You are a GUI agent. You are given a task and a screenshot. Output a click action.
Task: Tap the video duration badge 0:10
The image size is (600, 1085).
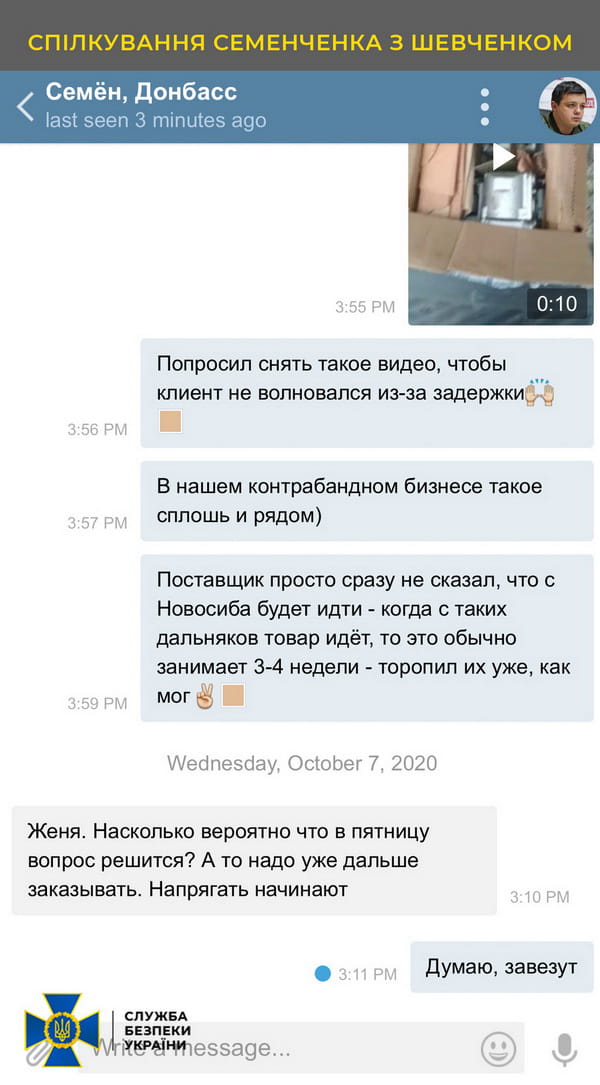[557, 303]
